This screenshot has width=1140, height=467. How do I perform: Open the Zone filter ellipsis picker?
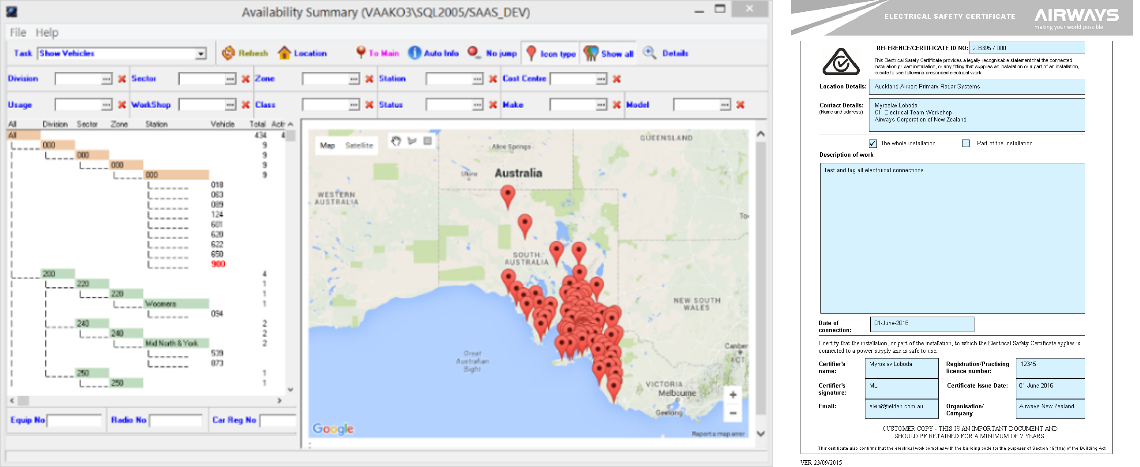[x=353, y=79]
